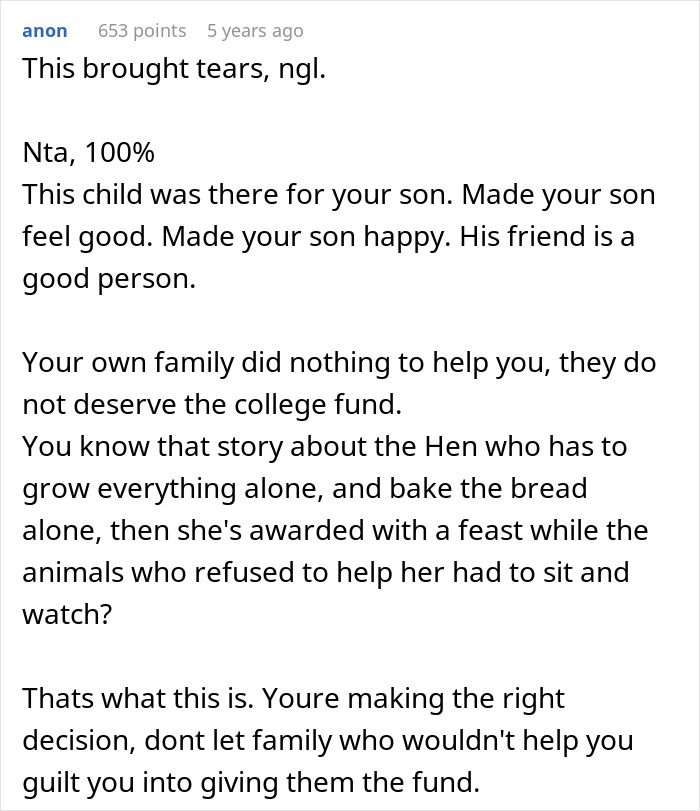700x811 pixels.
Task: Click the line starting 'You know that story'
Action: pyautogui.click(x=324, y=445)
